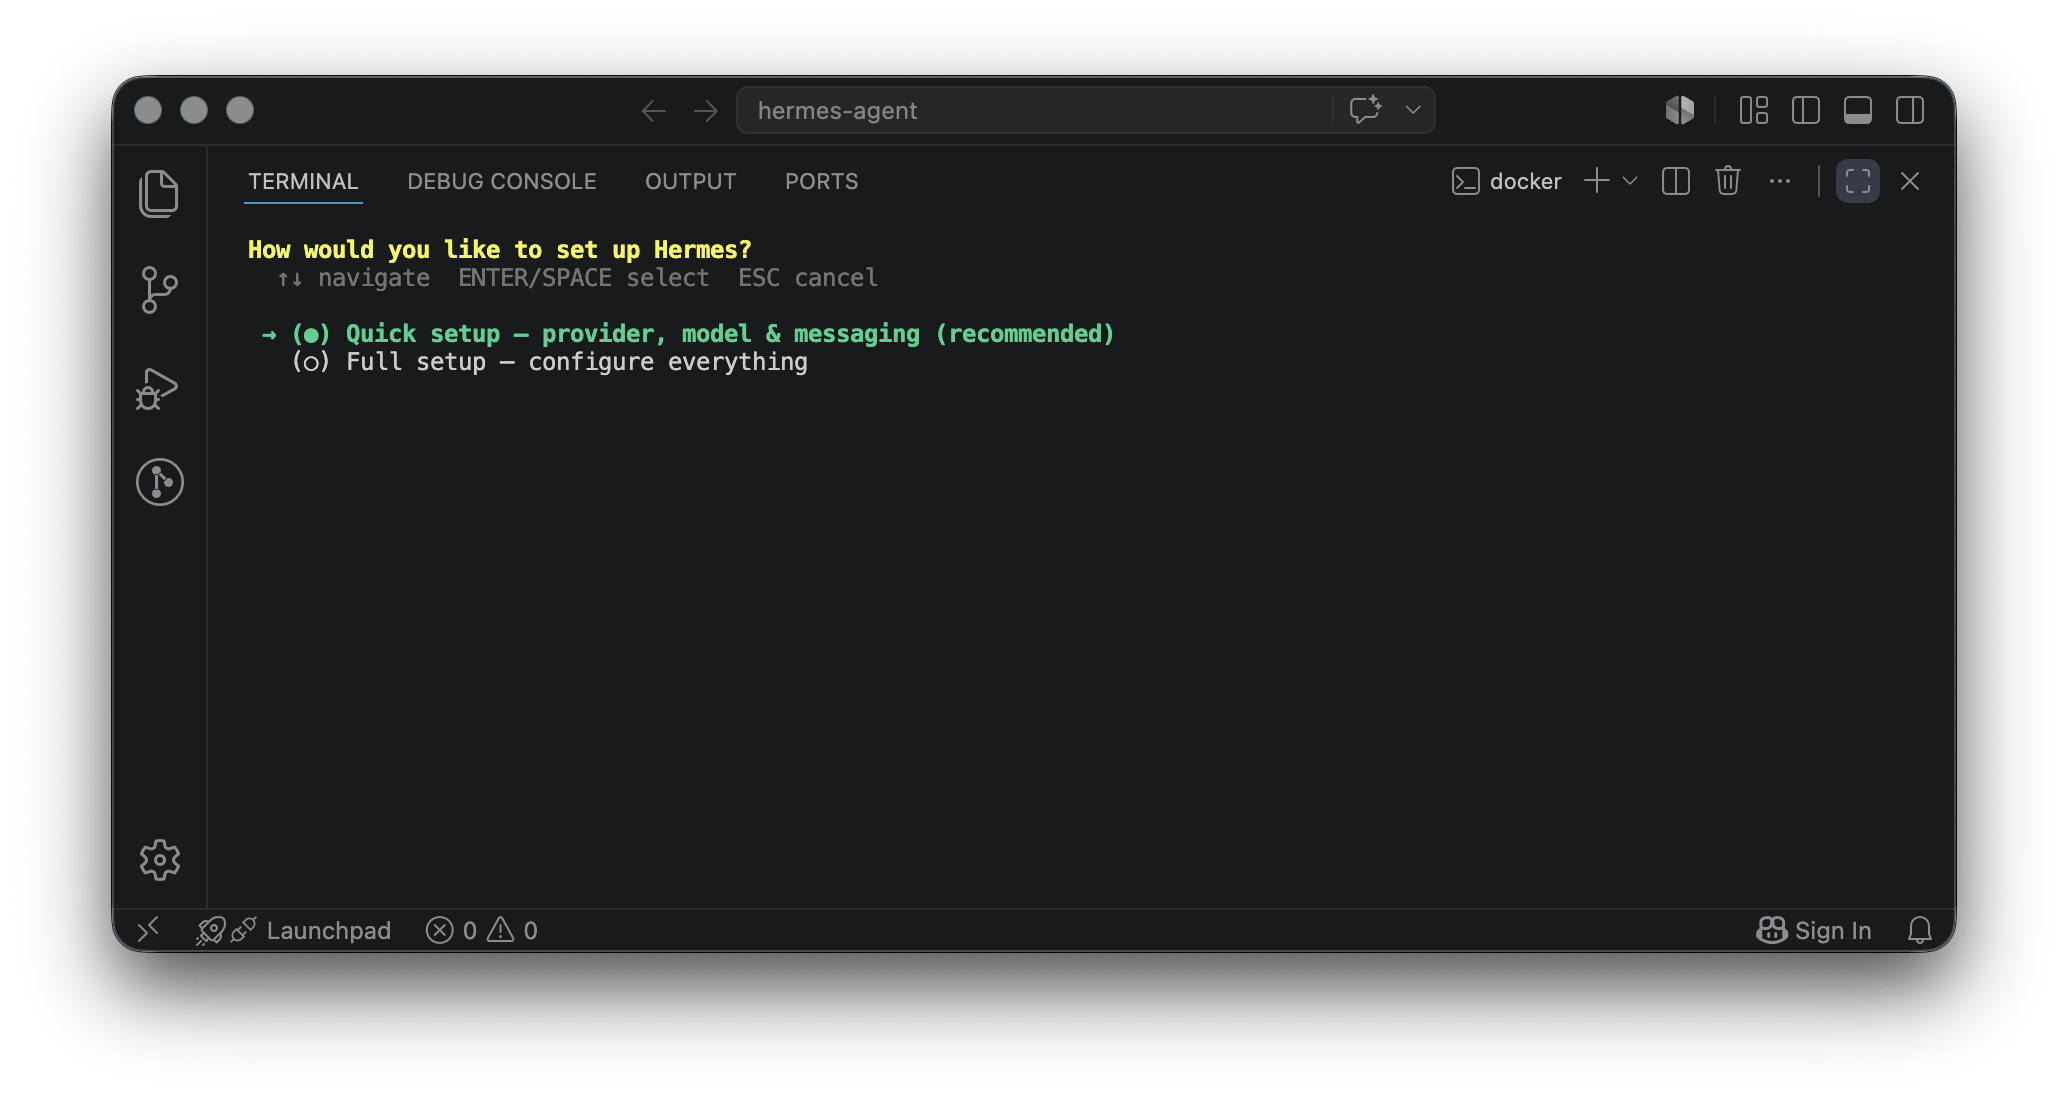
Task: Kill the terminal with trash icon
Action: point(1728,181)
